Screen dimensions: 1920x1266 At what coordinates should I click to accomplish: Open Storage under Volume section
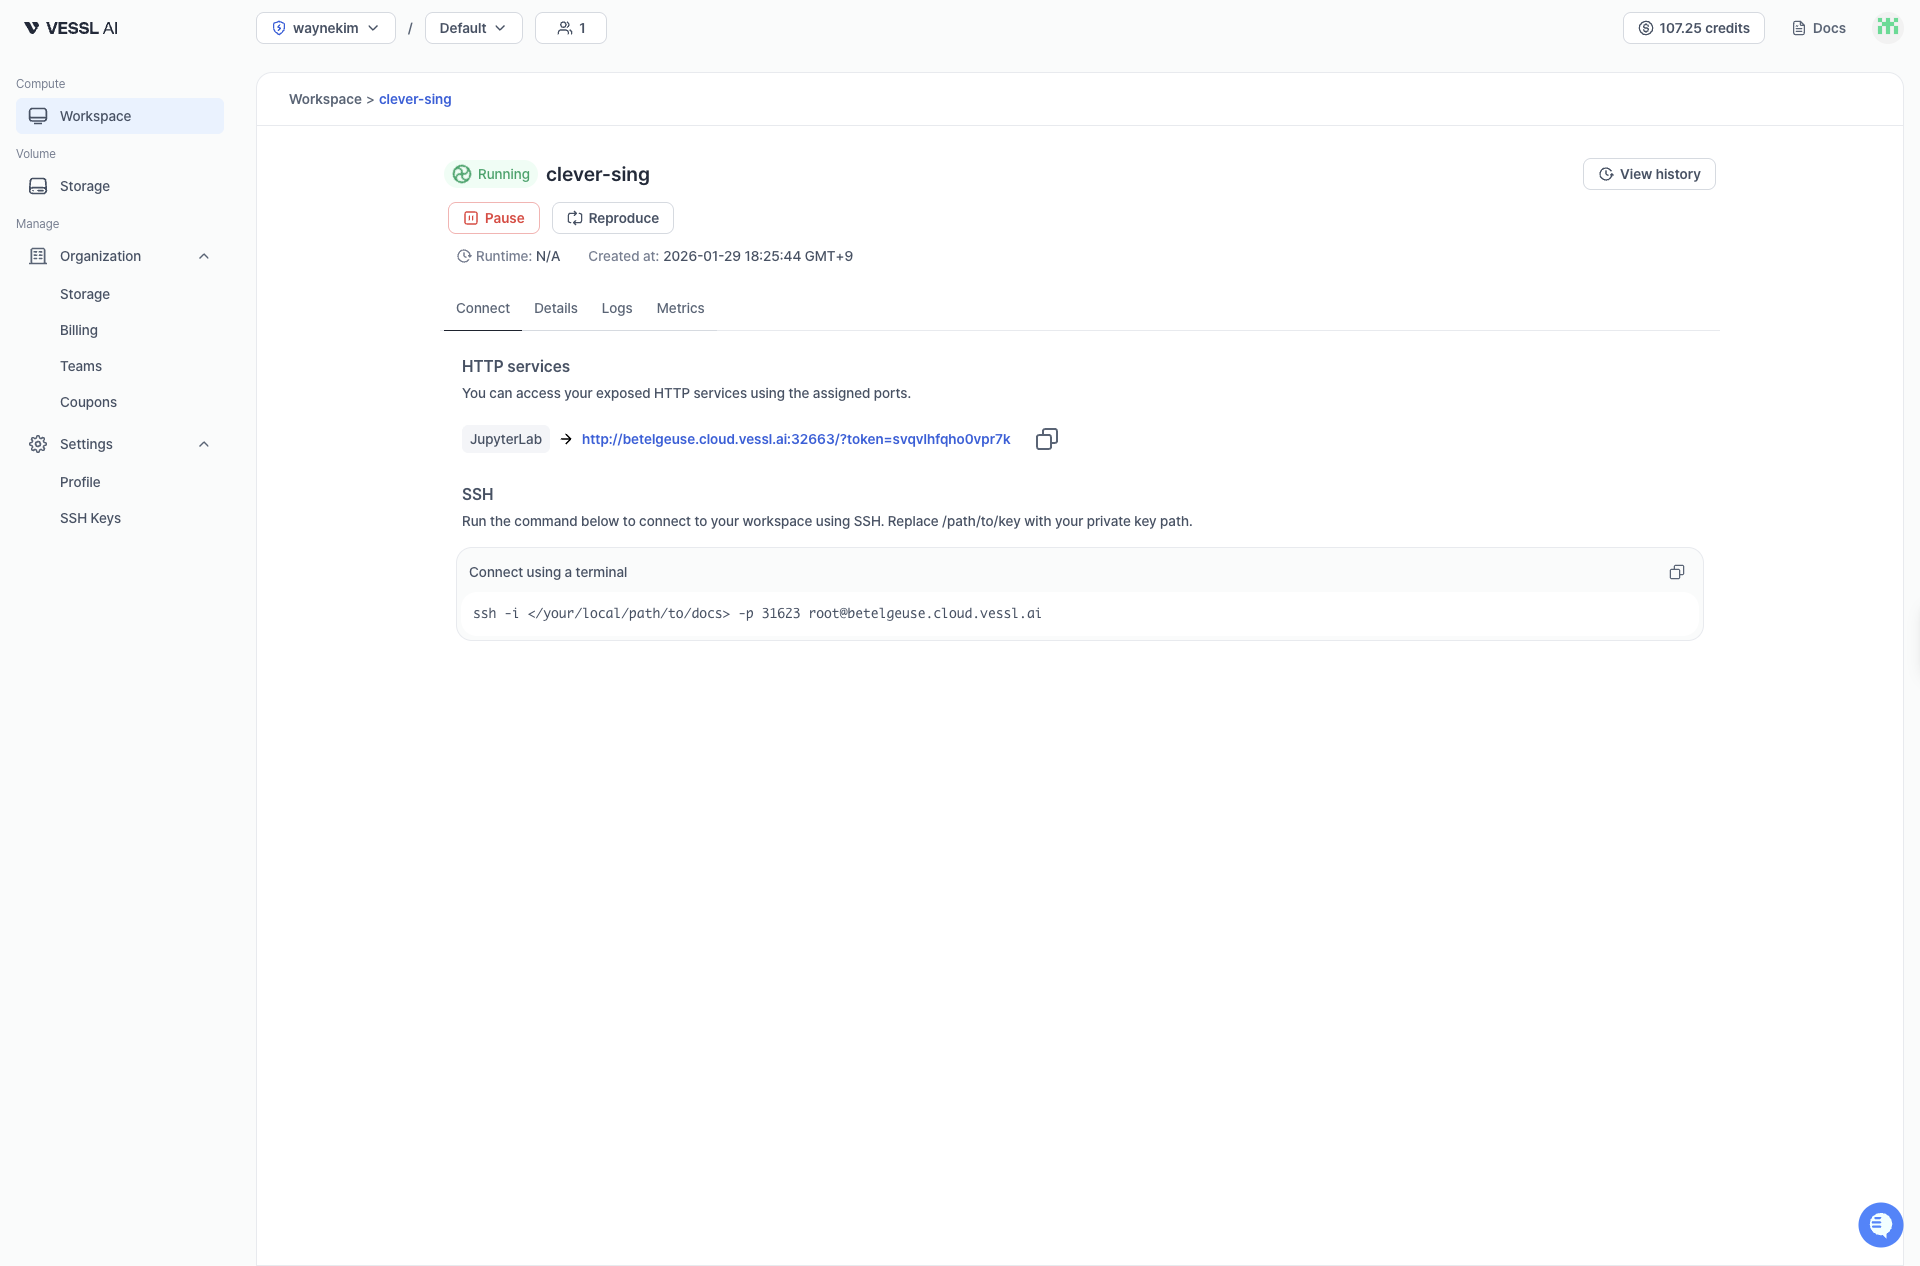82,186
